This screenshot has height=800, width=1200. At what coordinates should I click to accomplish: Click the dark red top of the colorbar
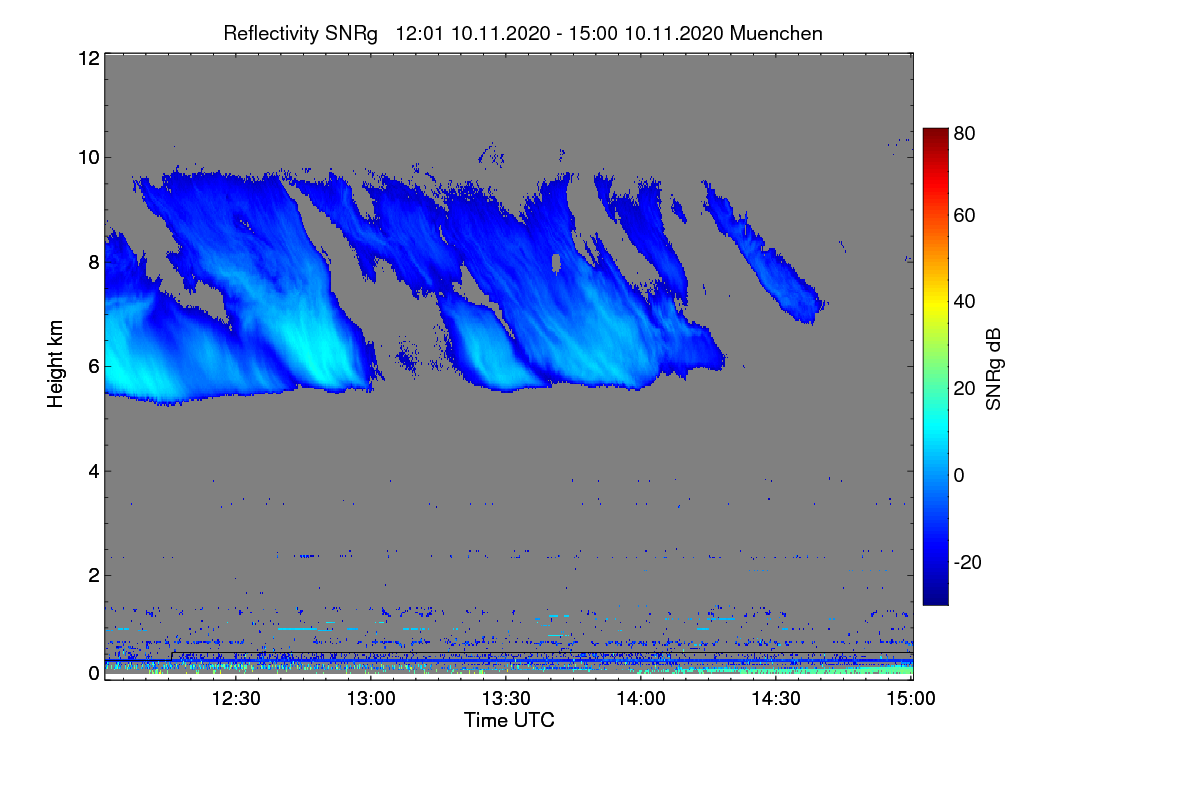[x=935, y=135]
